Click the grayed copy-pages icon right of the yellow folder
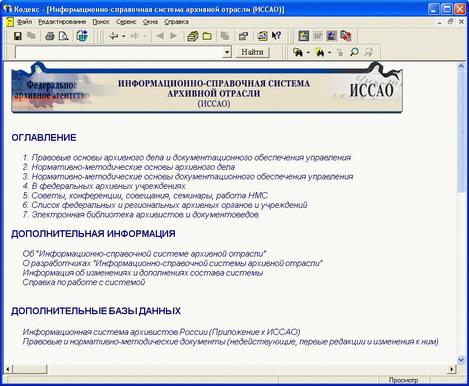The width and height of the screenshot is (469, 386). tap(225, 36)
